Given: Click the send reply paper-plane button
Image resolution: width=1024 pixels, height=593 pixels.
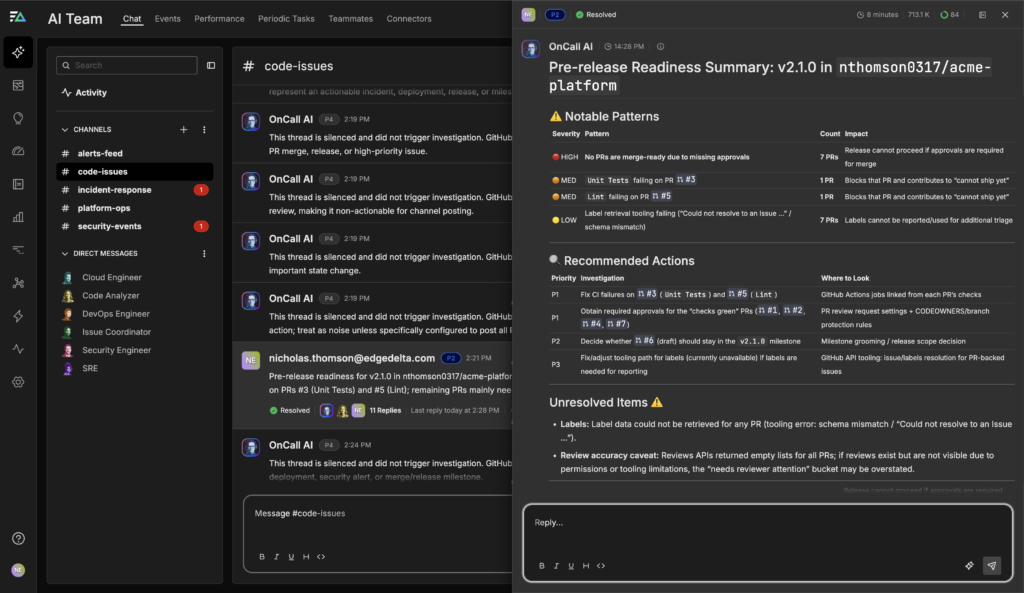Looking at the screenshot, I should click(991, 565).
